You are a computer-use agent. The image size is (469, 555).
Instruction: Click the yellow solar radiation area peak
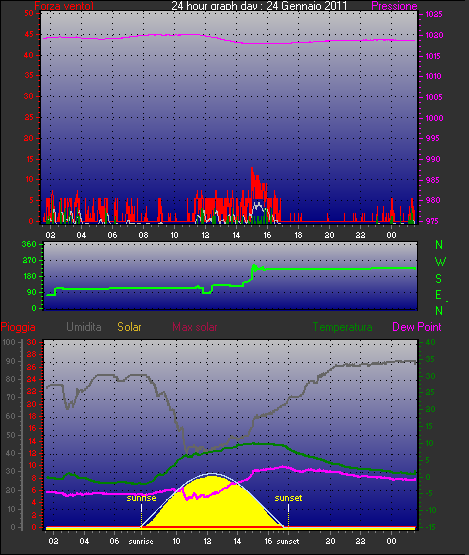[212, 476]
